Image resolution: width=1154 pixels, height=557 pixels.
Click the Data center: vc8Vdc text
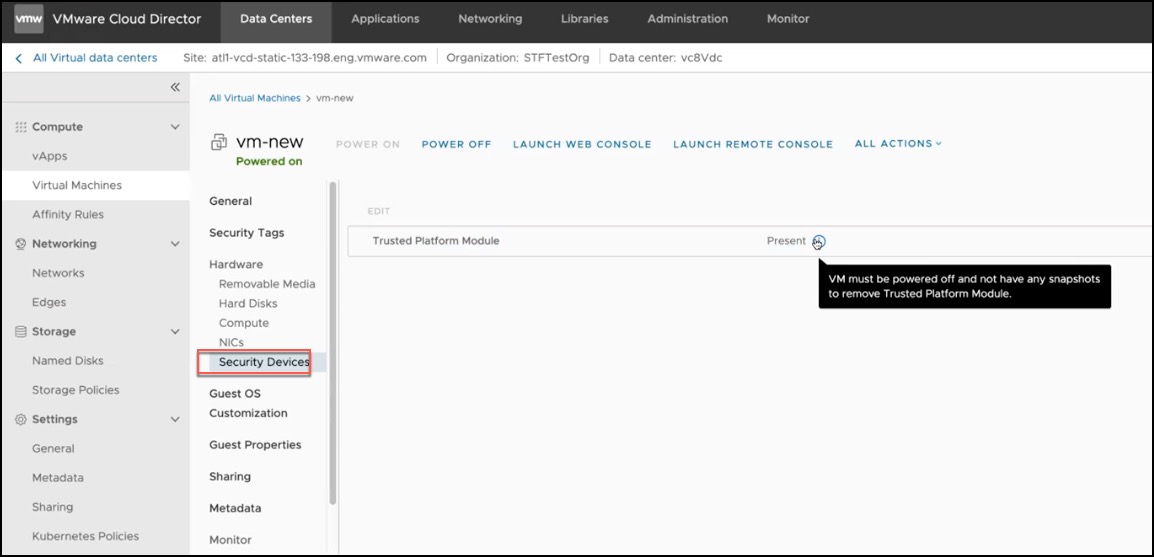(666, 58)
